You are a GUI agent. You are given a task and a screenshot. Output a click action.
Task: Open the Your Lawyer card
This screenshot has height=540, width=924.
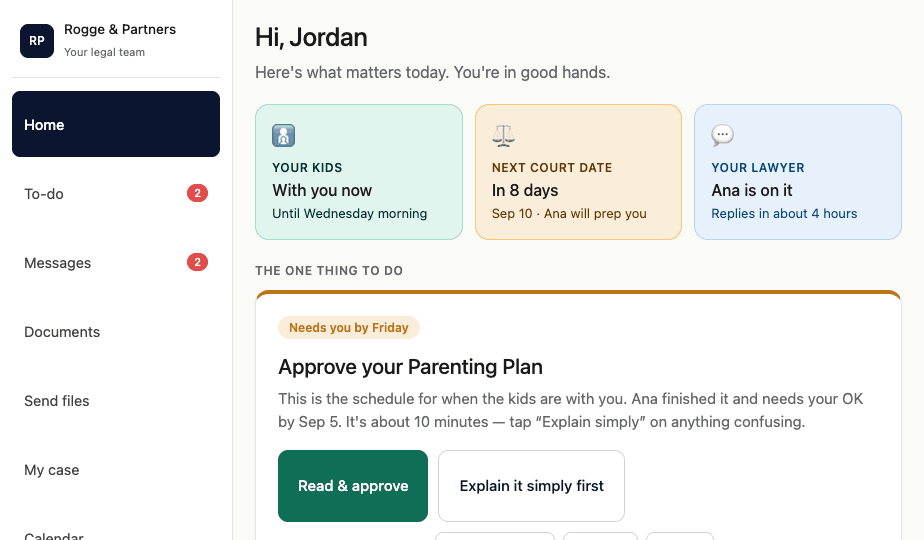coord(798,172)
